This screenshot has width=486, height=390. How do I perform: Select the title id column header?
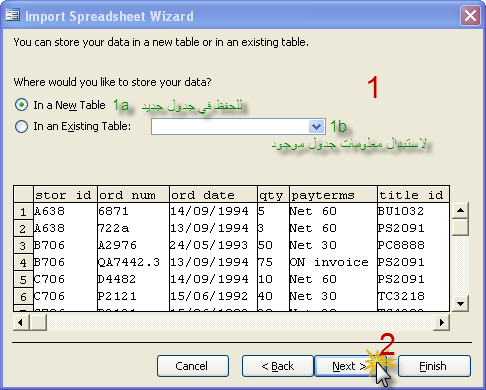coord(413,194)
